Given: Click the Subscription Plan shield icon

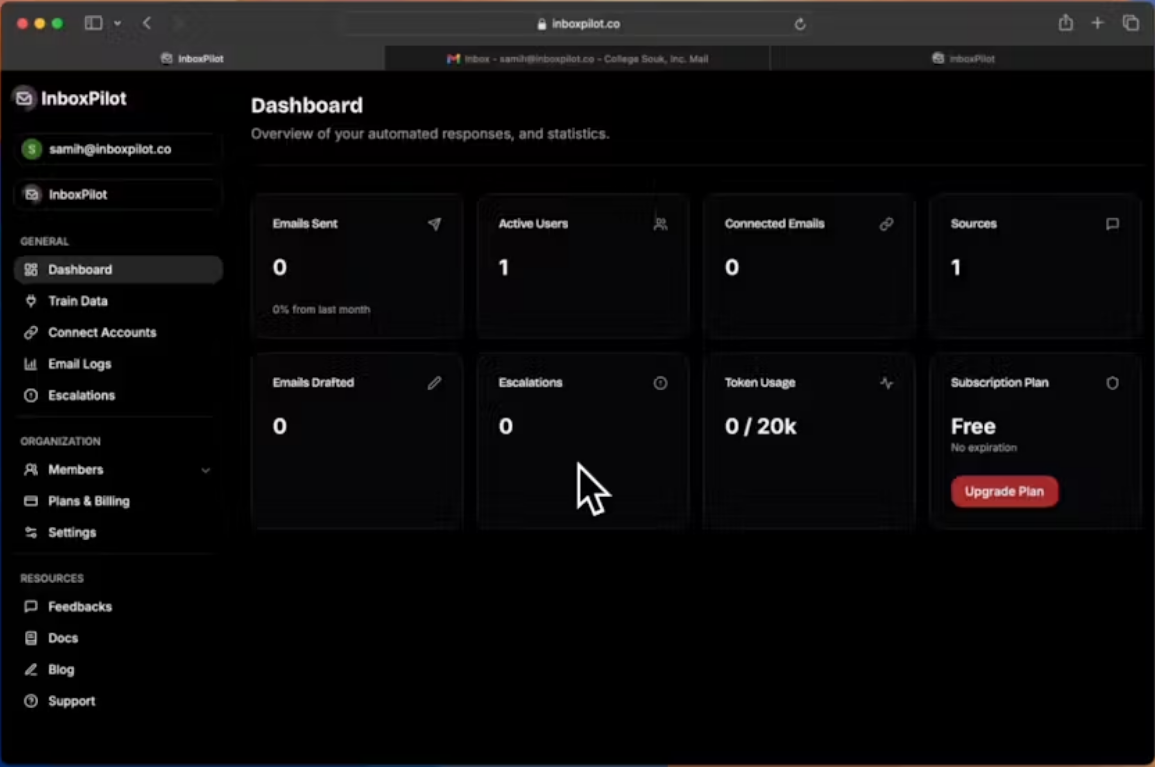Looking at the screenshot, I should (x=1112, y=383).
